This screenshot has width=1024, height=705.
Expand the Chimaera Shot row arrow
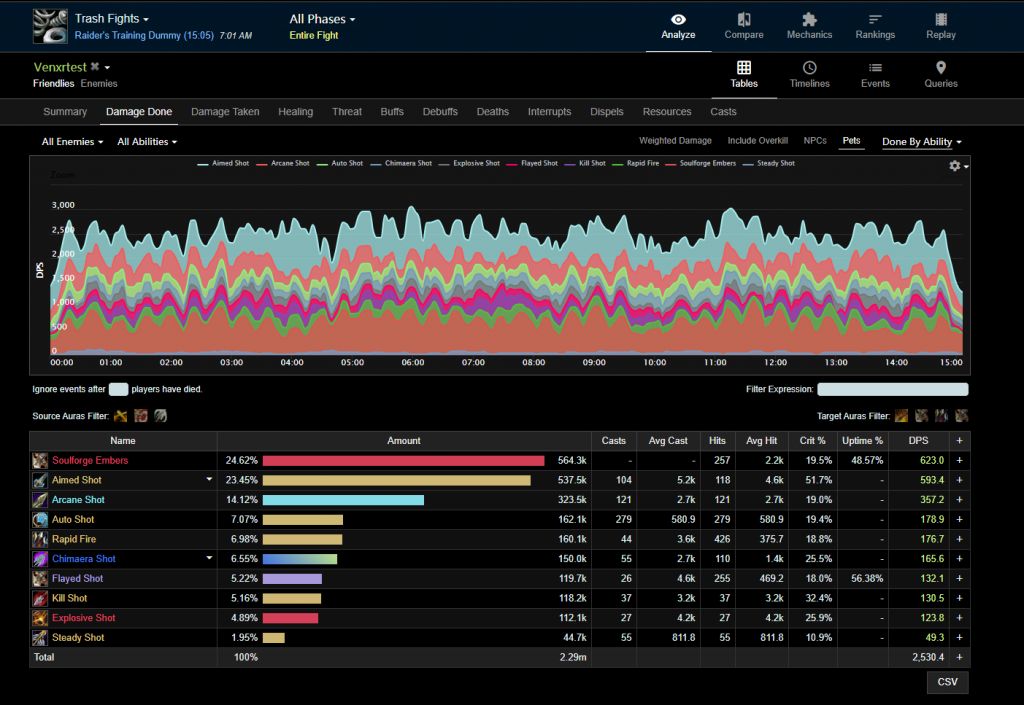click(209, 557)
